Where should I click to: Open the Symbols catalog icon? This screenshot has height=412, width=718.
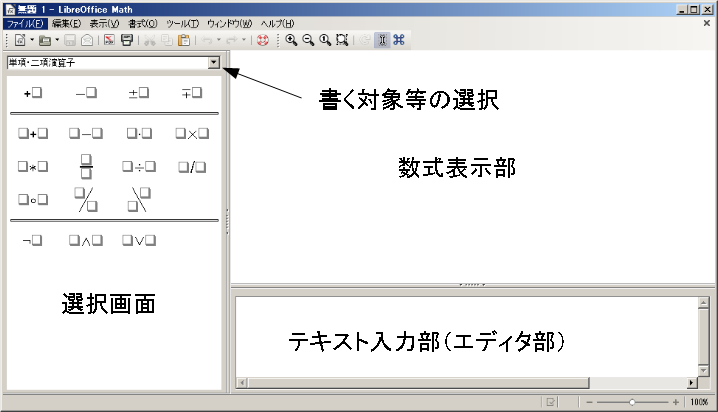coord(399,40)
